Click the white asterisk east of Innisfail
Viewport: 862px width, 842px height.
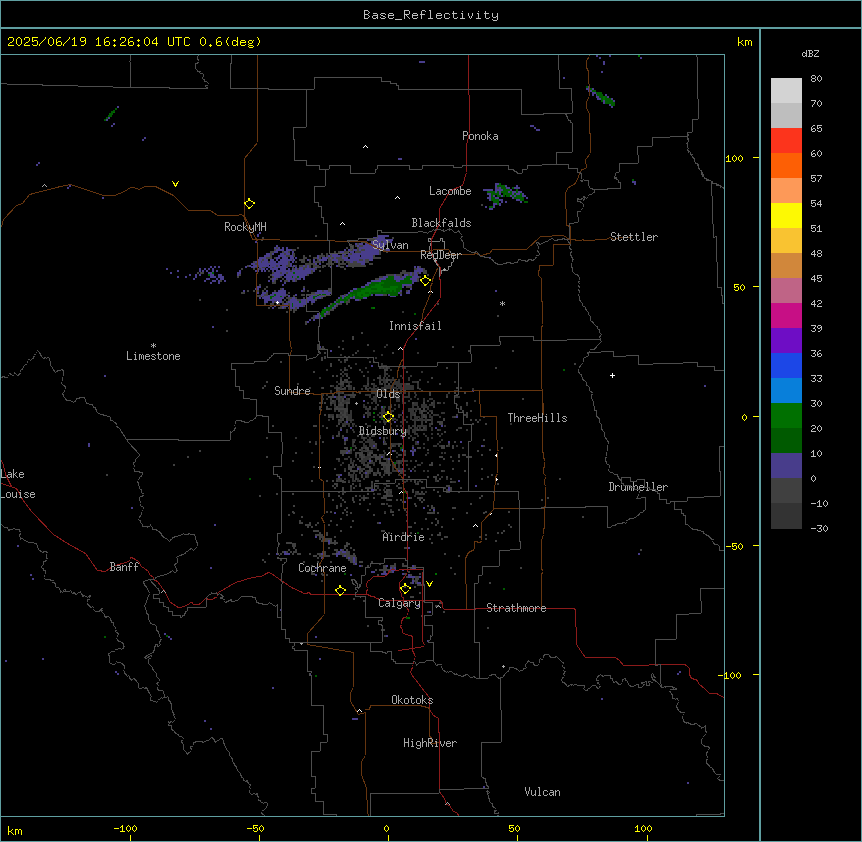502,303
